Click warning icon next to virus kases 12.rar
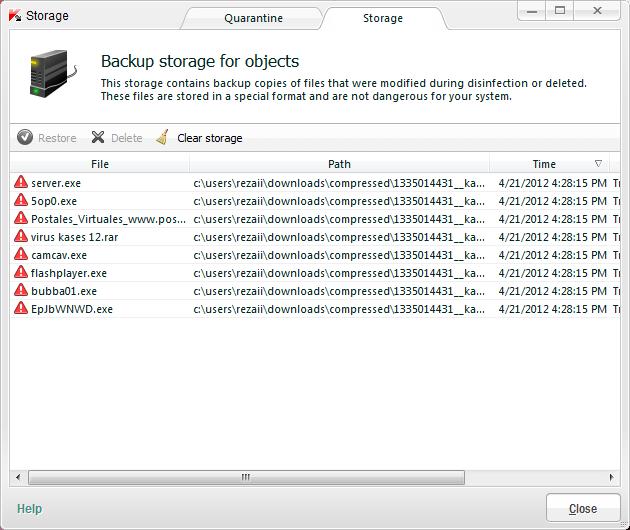The width and height of the screenshot is (630, 530). 21,236
